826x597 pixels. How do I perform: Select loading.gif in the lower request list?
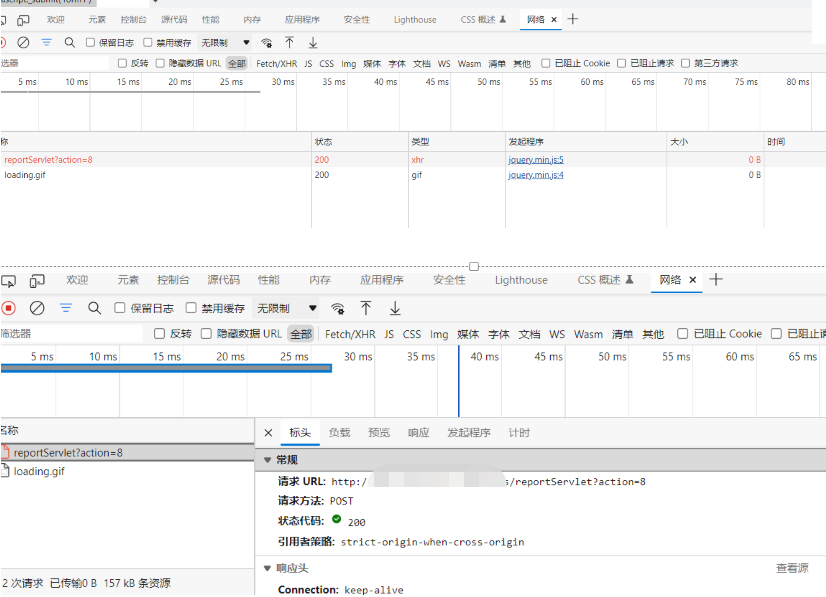pyautogui.click(x=39, y=471)
